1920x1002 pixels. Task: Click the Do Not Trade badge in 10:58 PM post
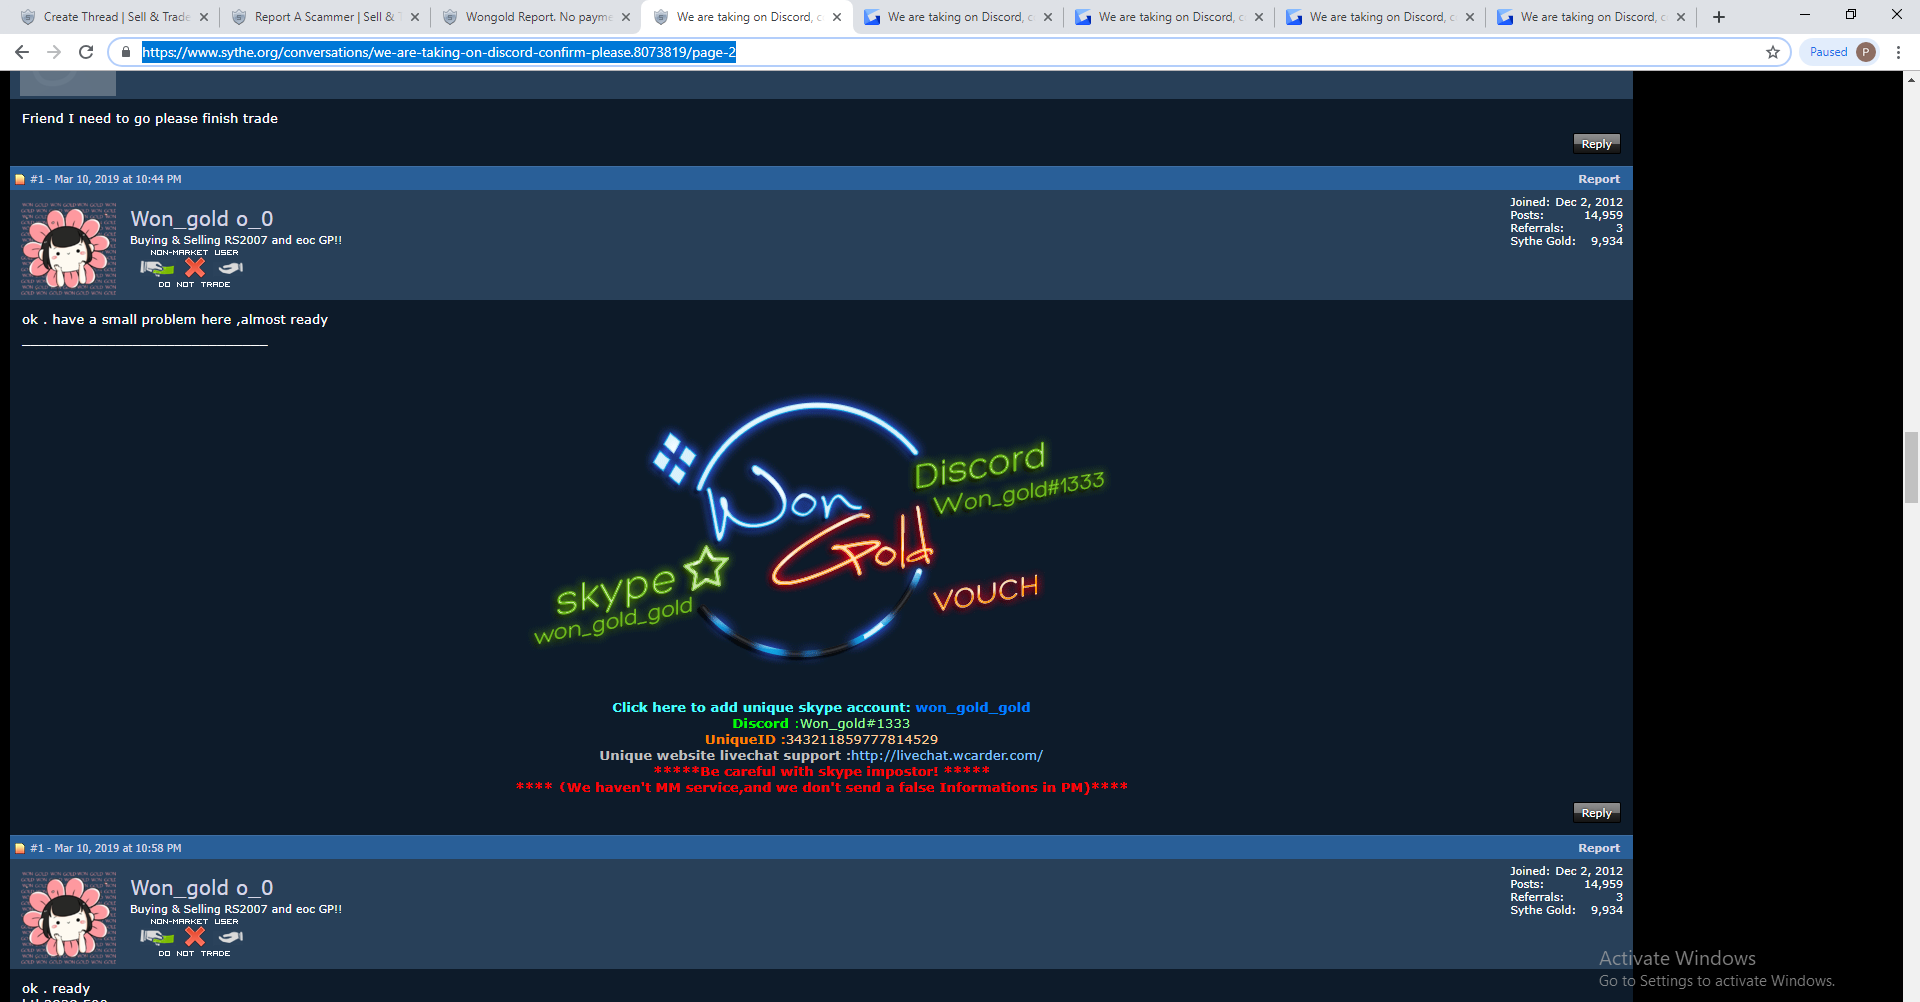194,937
